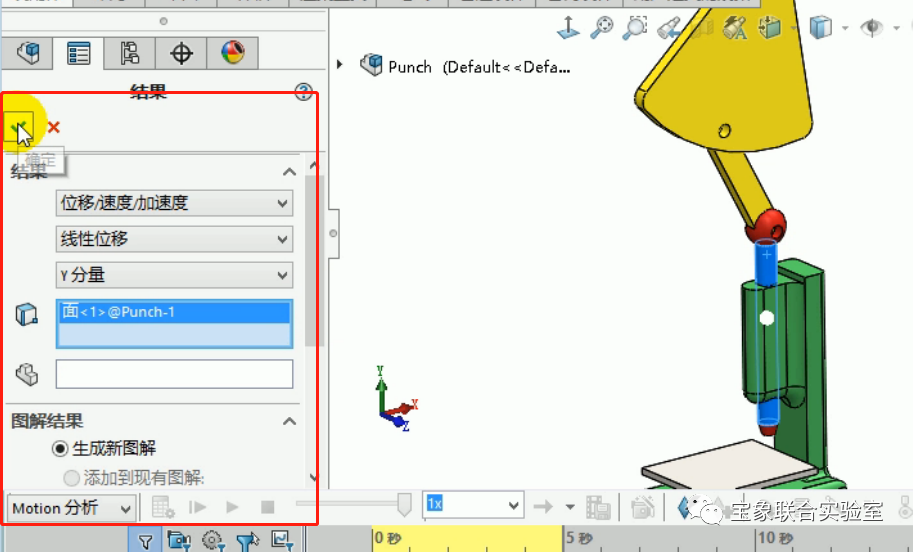
Task: Click the Animation Wizard icon
Action: (642, 507)
